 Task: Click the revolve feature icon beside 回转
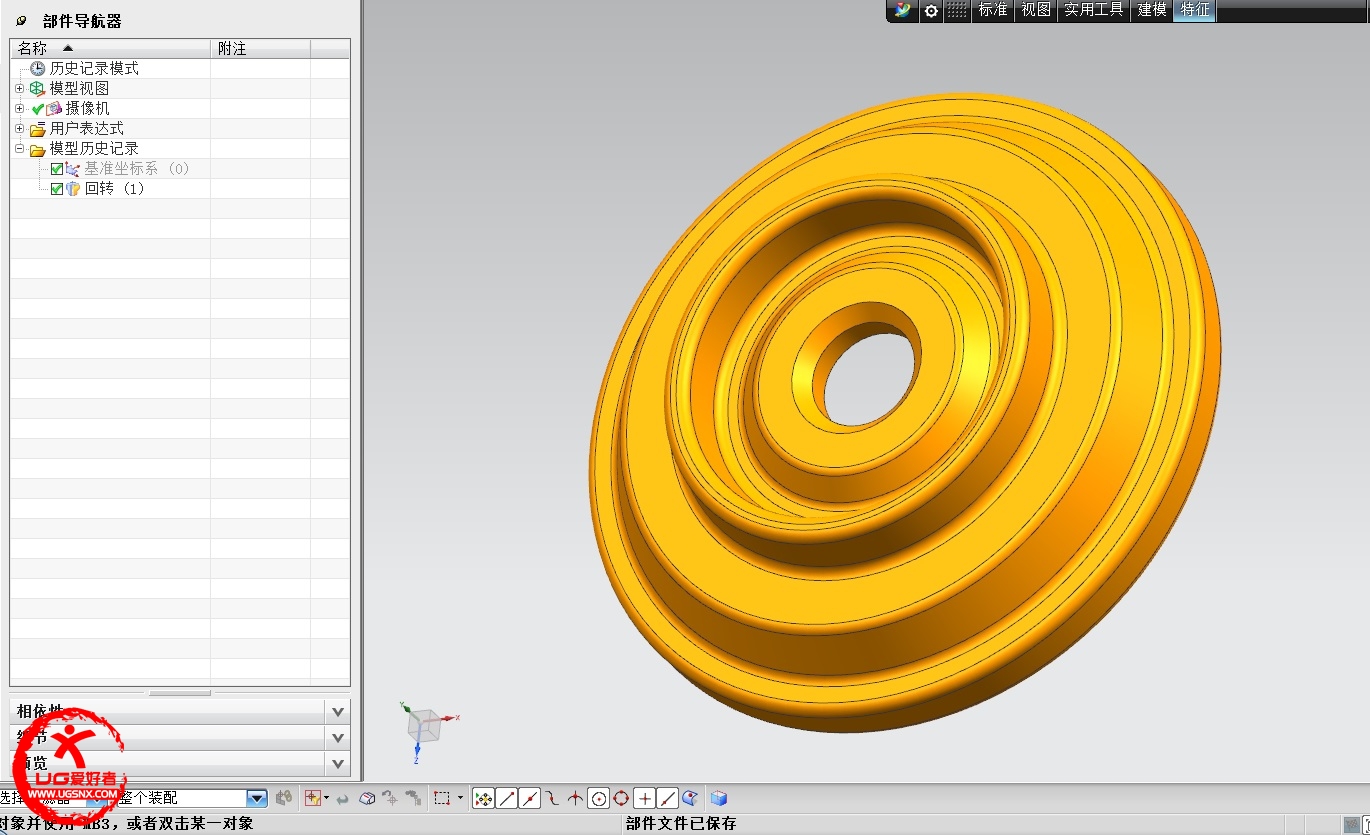[x=72, y=189]
